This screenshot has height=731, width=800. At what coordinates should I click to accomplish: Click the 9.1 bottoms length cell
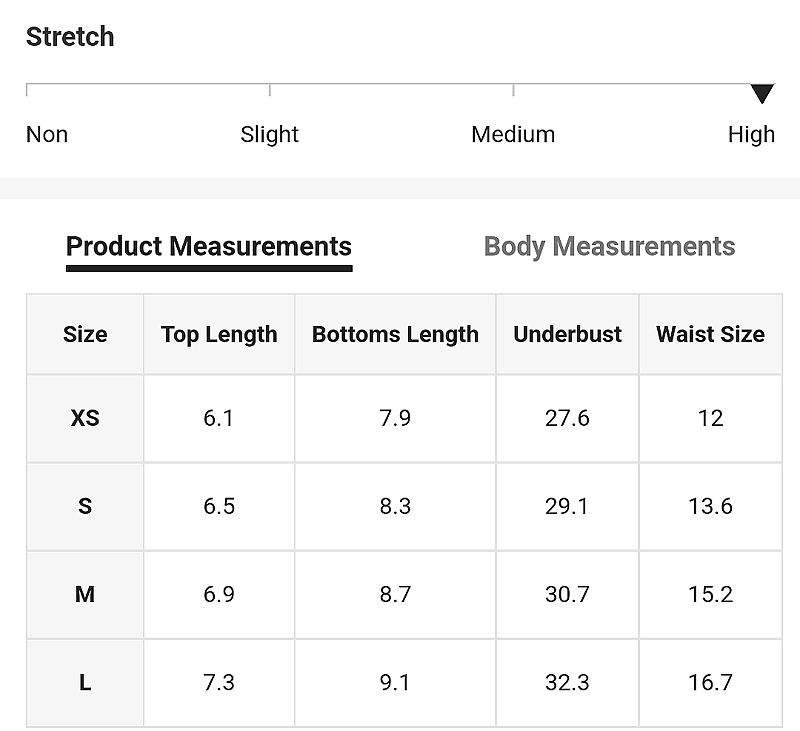(x=395, y=682)
